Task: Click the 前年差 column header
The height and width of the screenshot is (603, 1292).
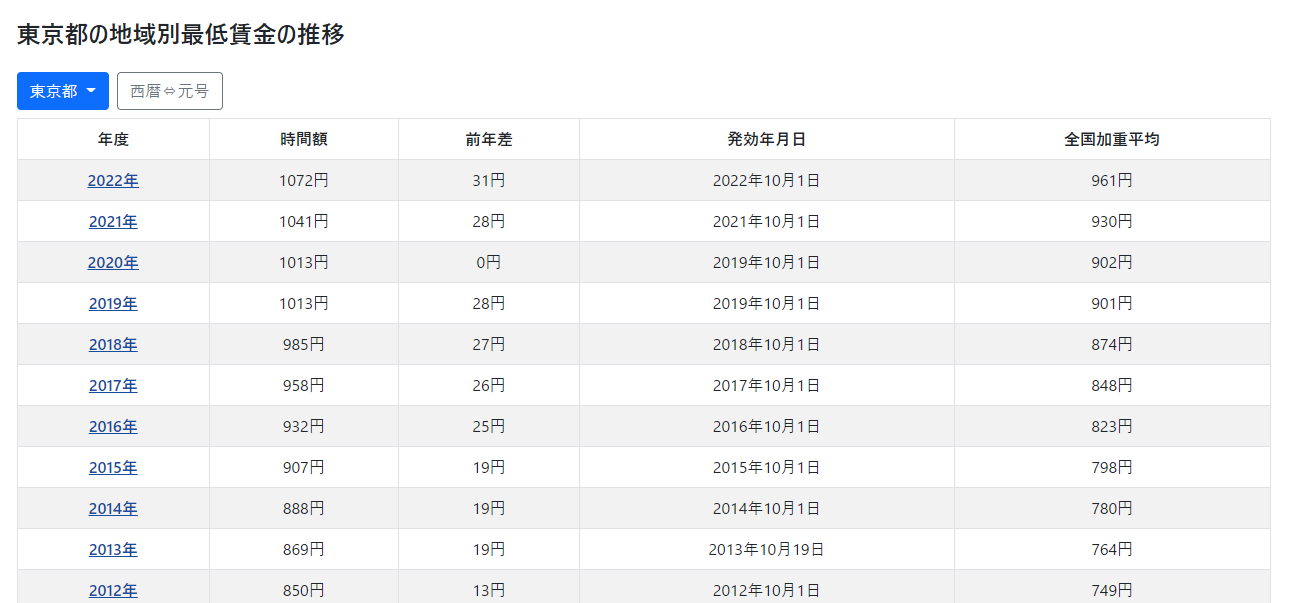Action: pos(488,140)
